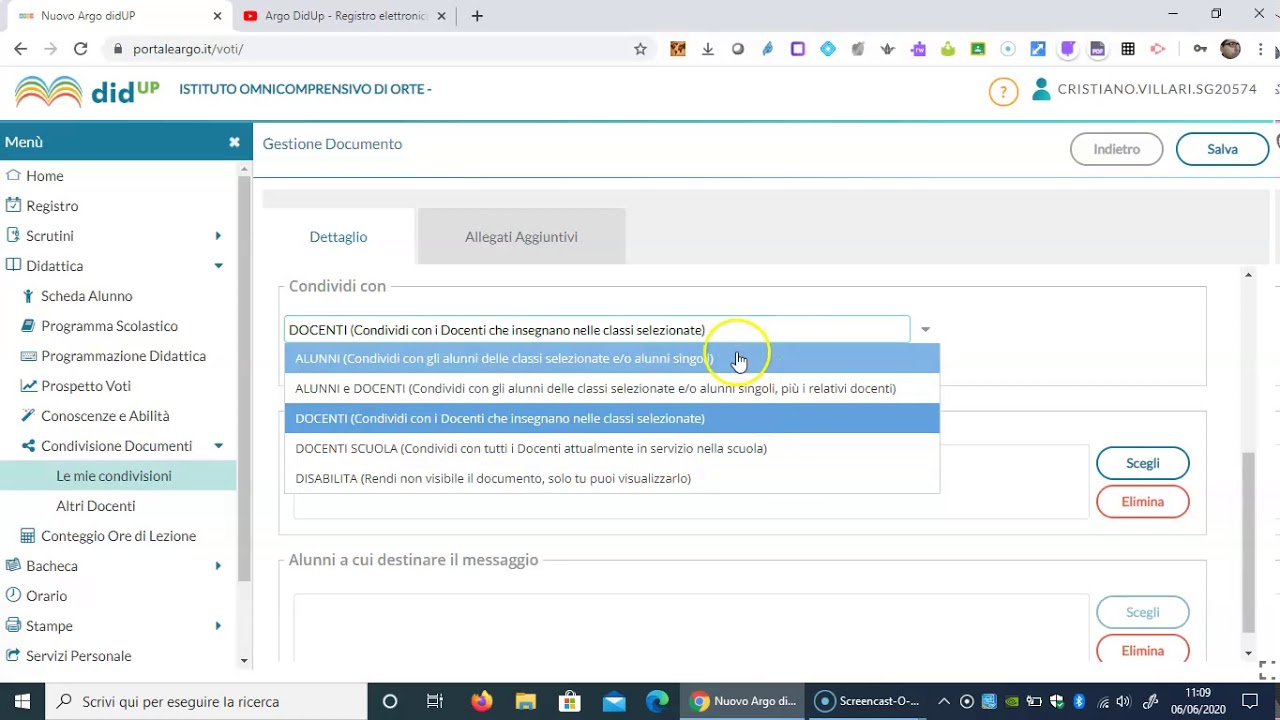Collapse Condivisione Documenti submenu arrow
The image size is (1280, 720).
pos(218,446)
